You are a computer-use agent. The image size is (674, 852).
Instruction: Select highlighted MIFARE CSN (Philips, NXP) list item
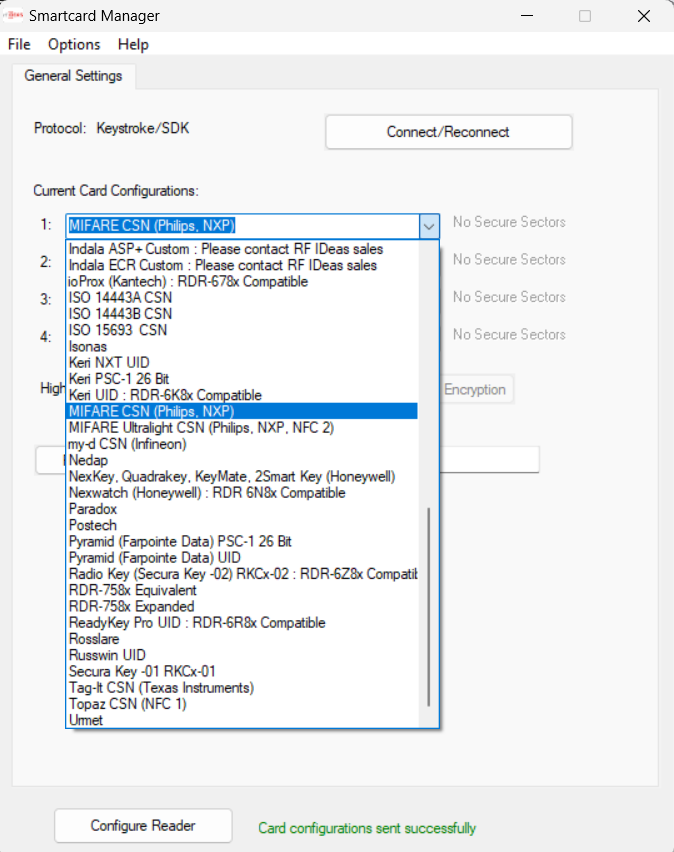242,411
